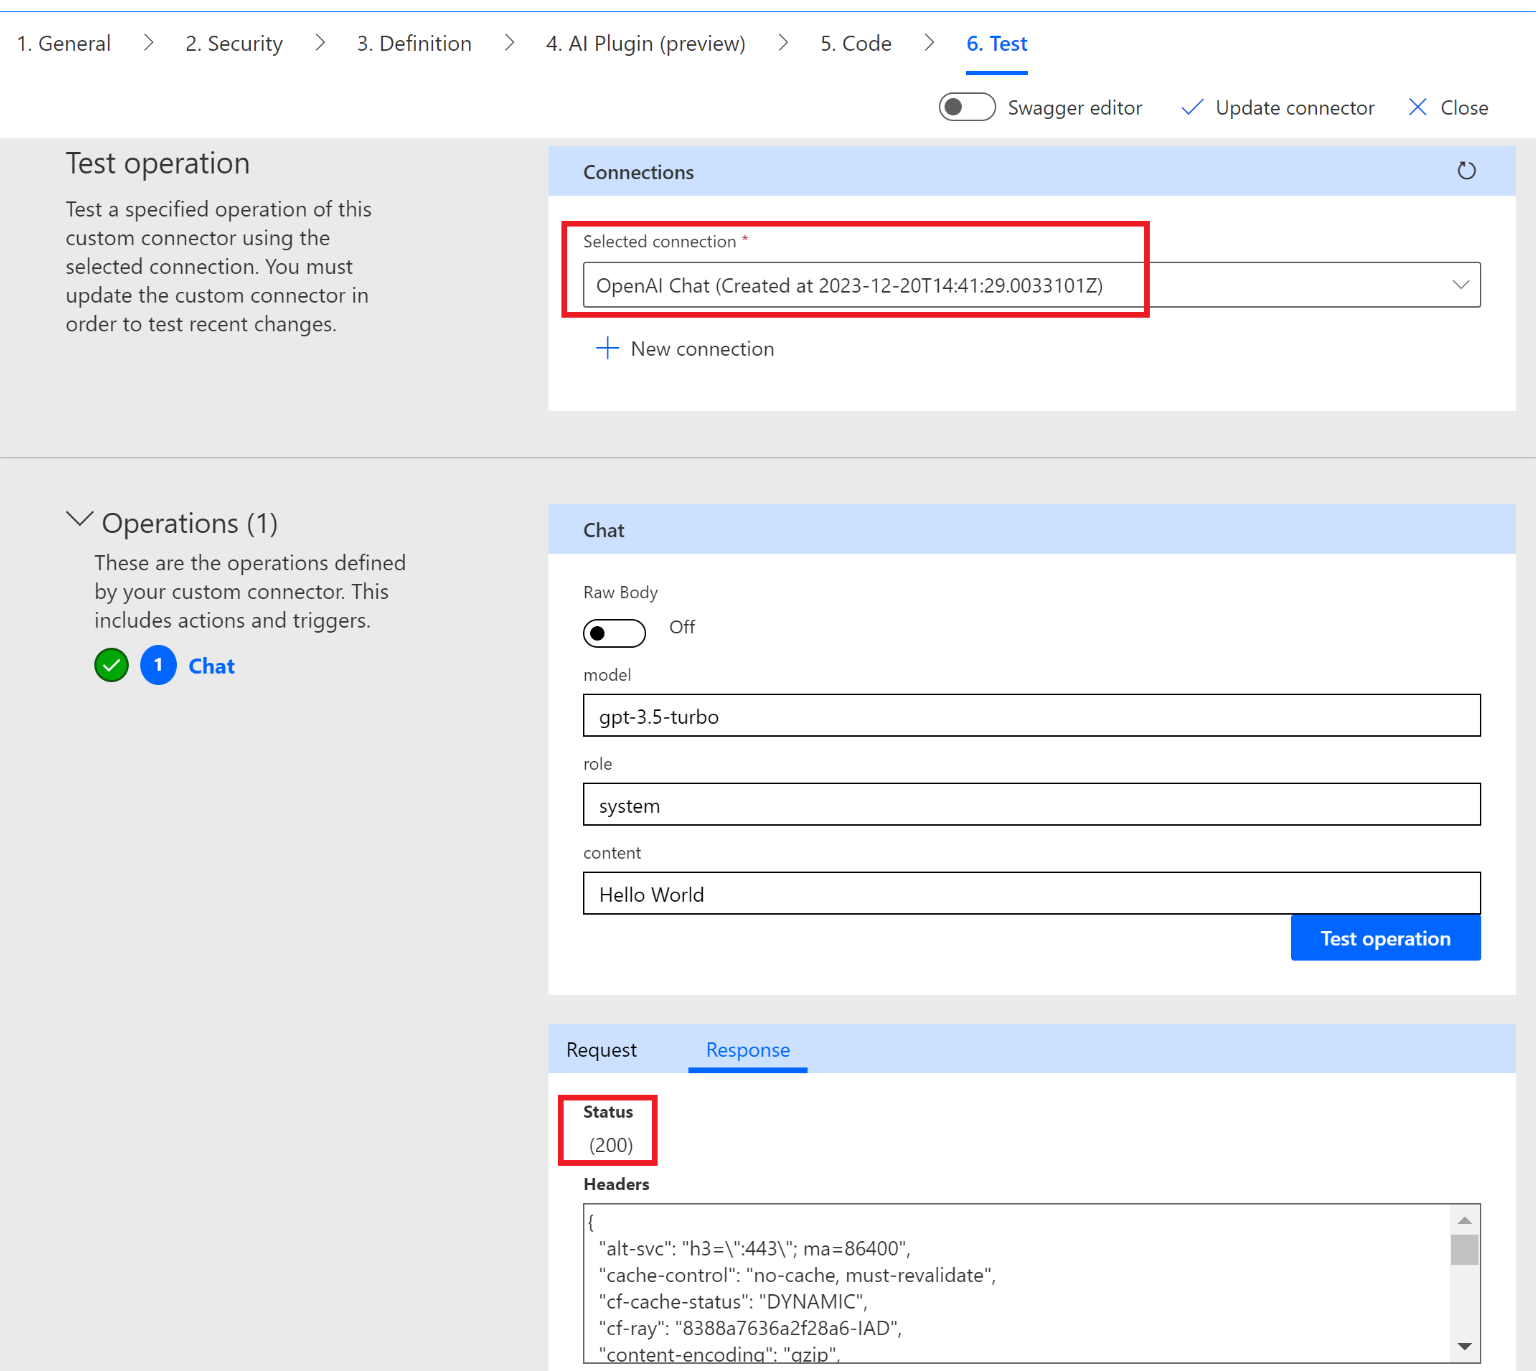Click the Close X icon
Image resolution: width=1538 pixels, height=1371 pixels.
click(x=1417, y=107)
